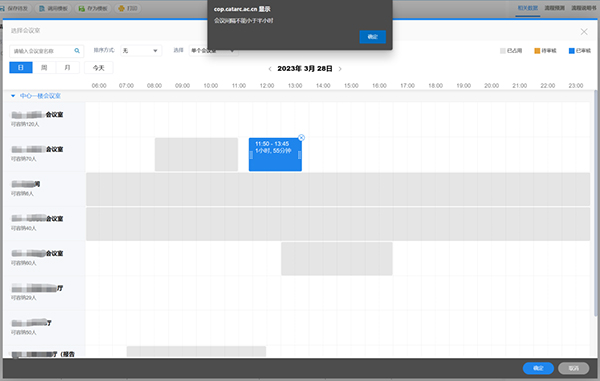Viewport: 600px width, 381px height.
Task: Click the room name search input field
Action: [42, 51]
